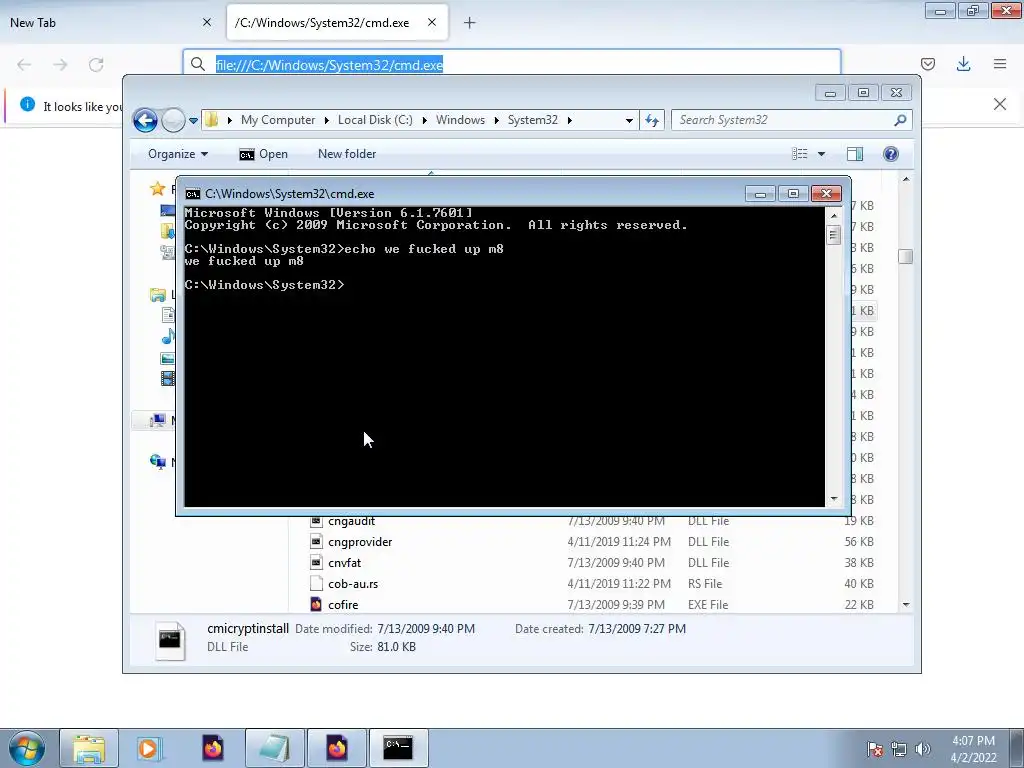Close the New Tab tab
This screenshot has height=768, width=1024.
coord(206,22)
